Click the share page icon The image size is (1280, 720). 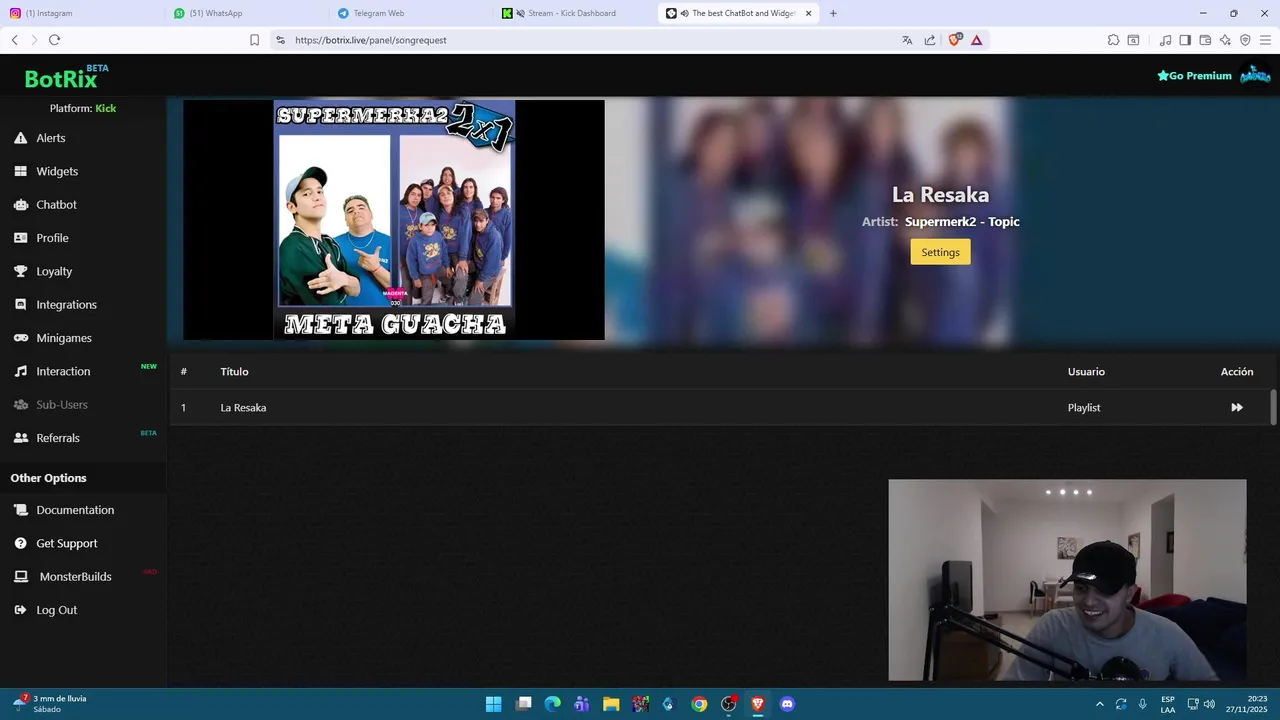930,40
